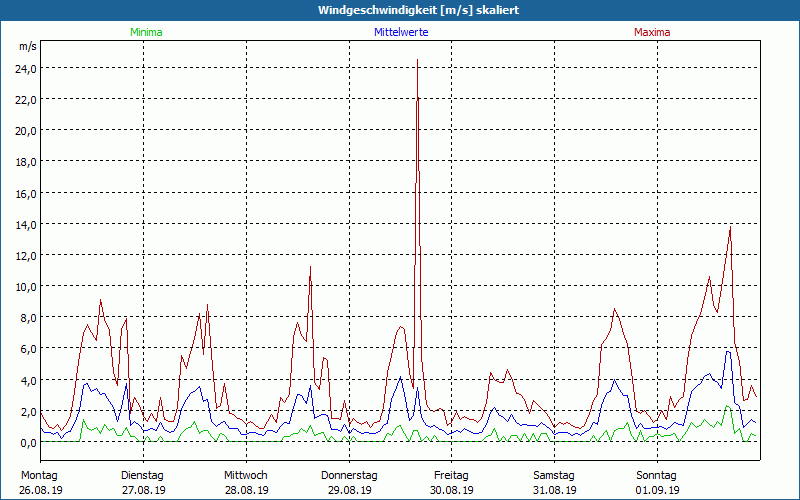This screenshot has width=800, height=500.
Task: Click the 20,0 y-axis tick label
Action: point(25,131)
